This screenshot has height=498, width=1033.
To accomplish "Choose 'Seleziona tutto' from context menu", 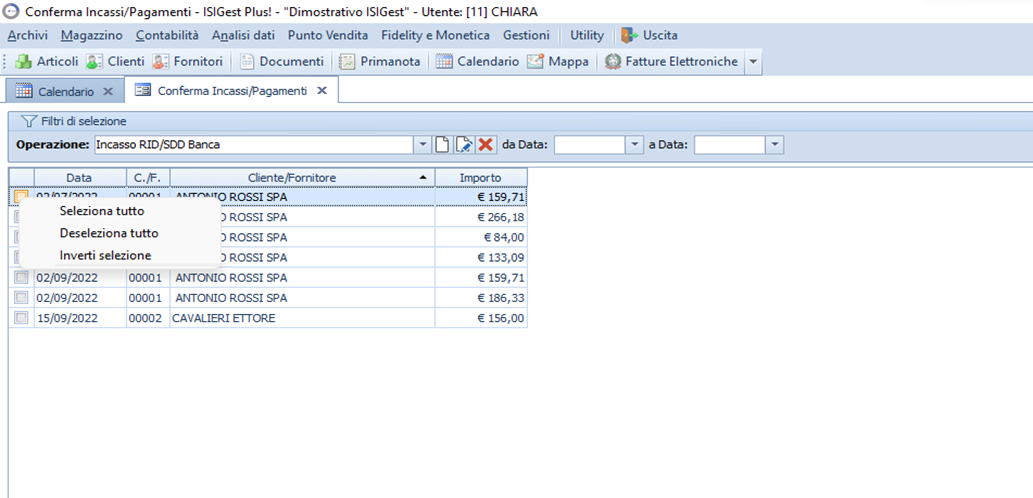I will tap(102, 211).
